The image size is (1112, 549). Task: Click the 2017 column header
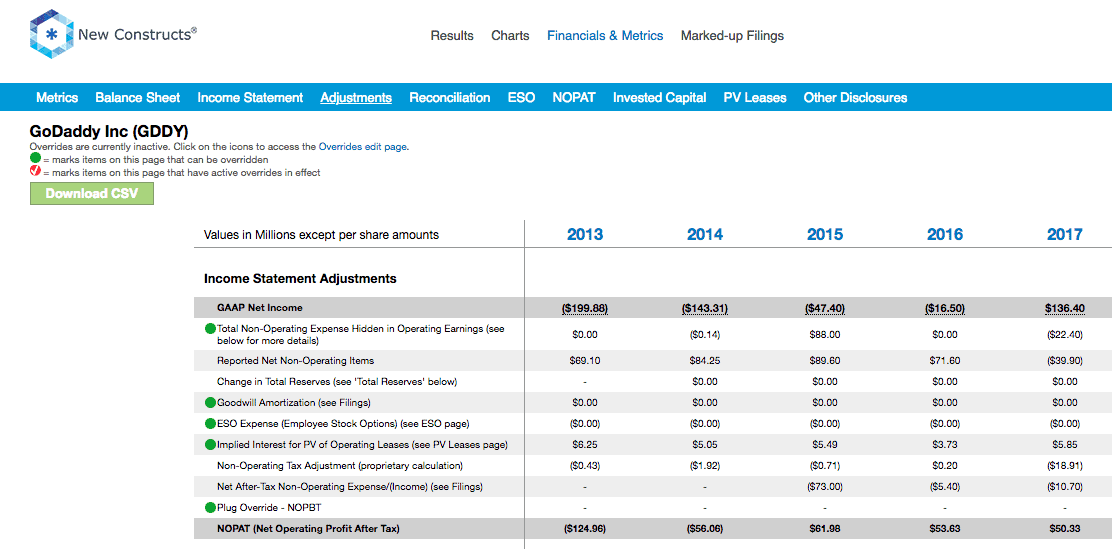tap(1064, 235)
